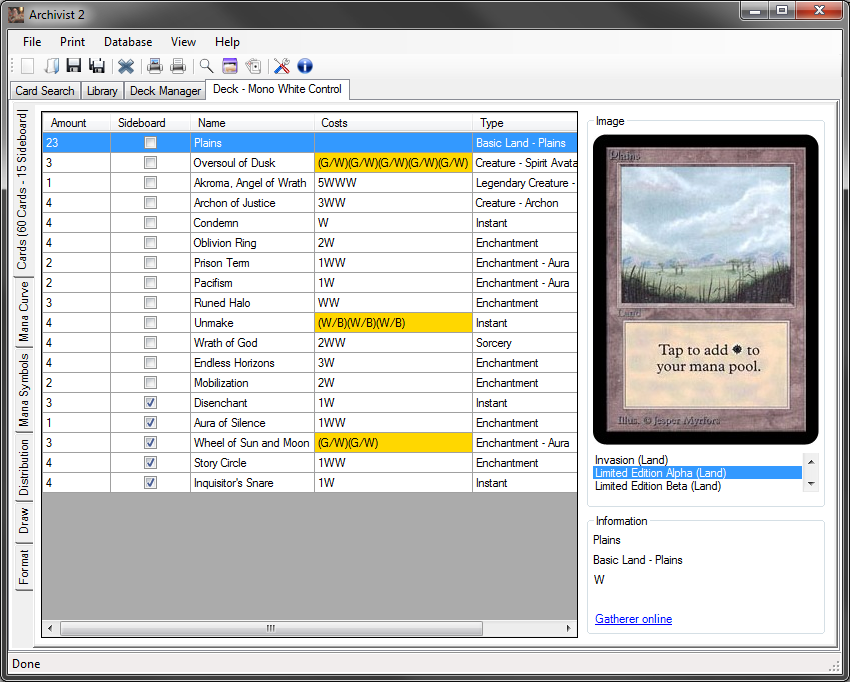Toggle the Sideboard checkbox for Story Circle
850x682 pixels.
pos(150,462)
